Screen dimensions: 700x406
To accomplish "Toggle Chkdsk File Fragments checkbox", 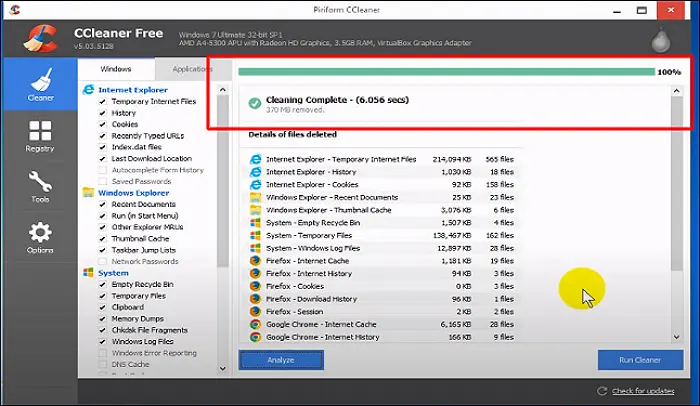I will (x=102, y=330).
